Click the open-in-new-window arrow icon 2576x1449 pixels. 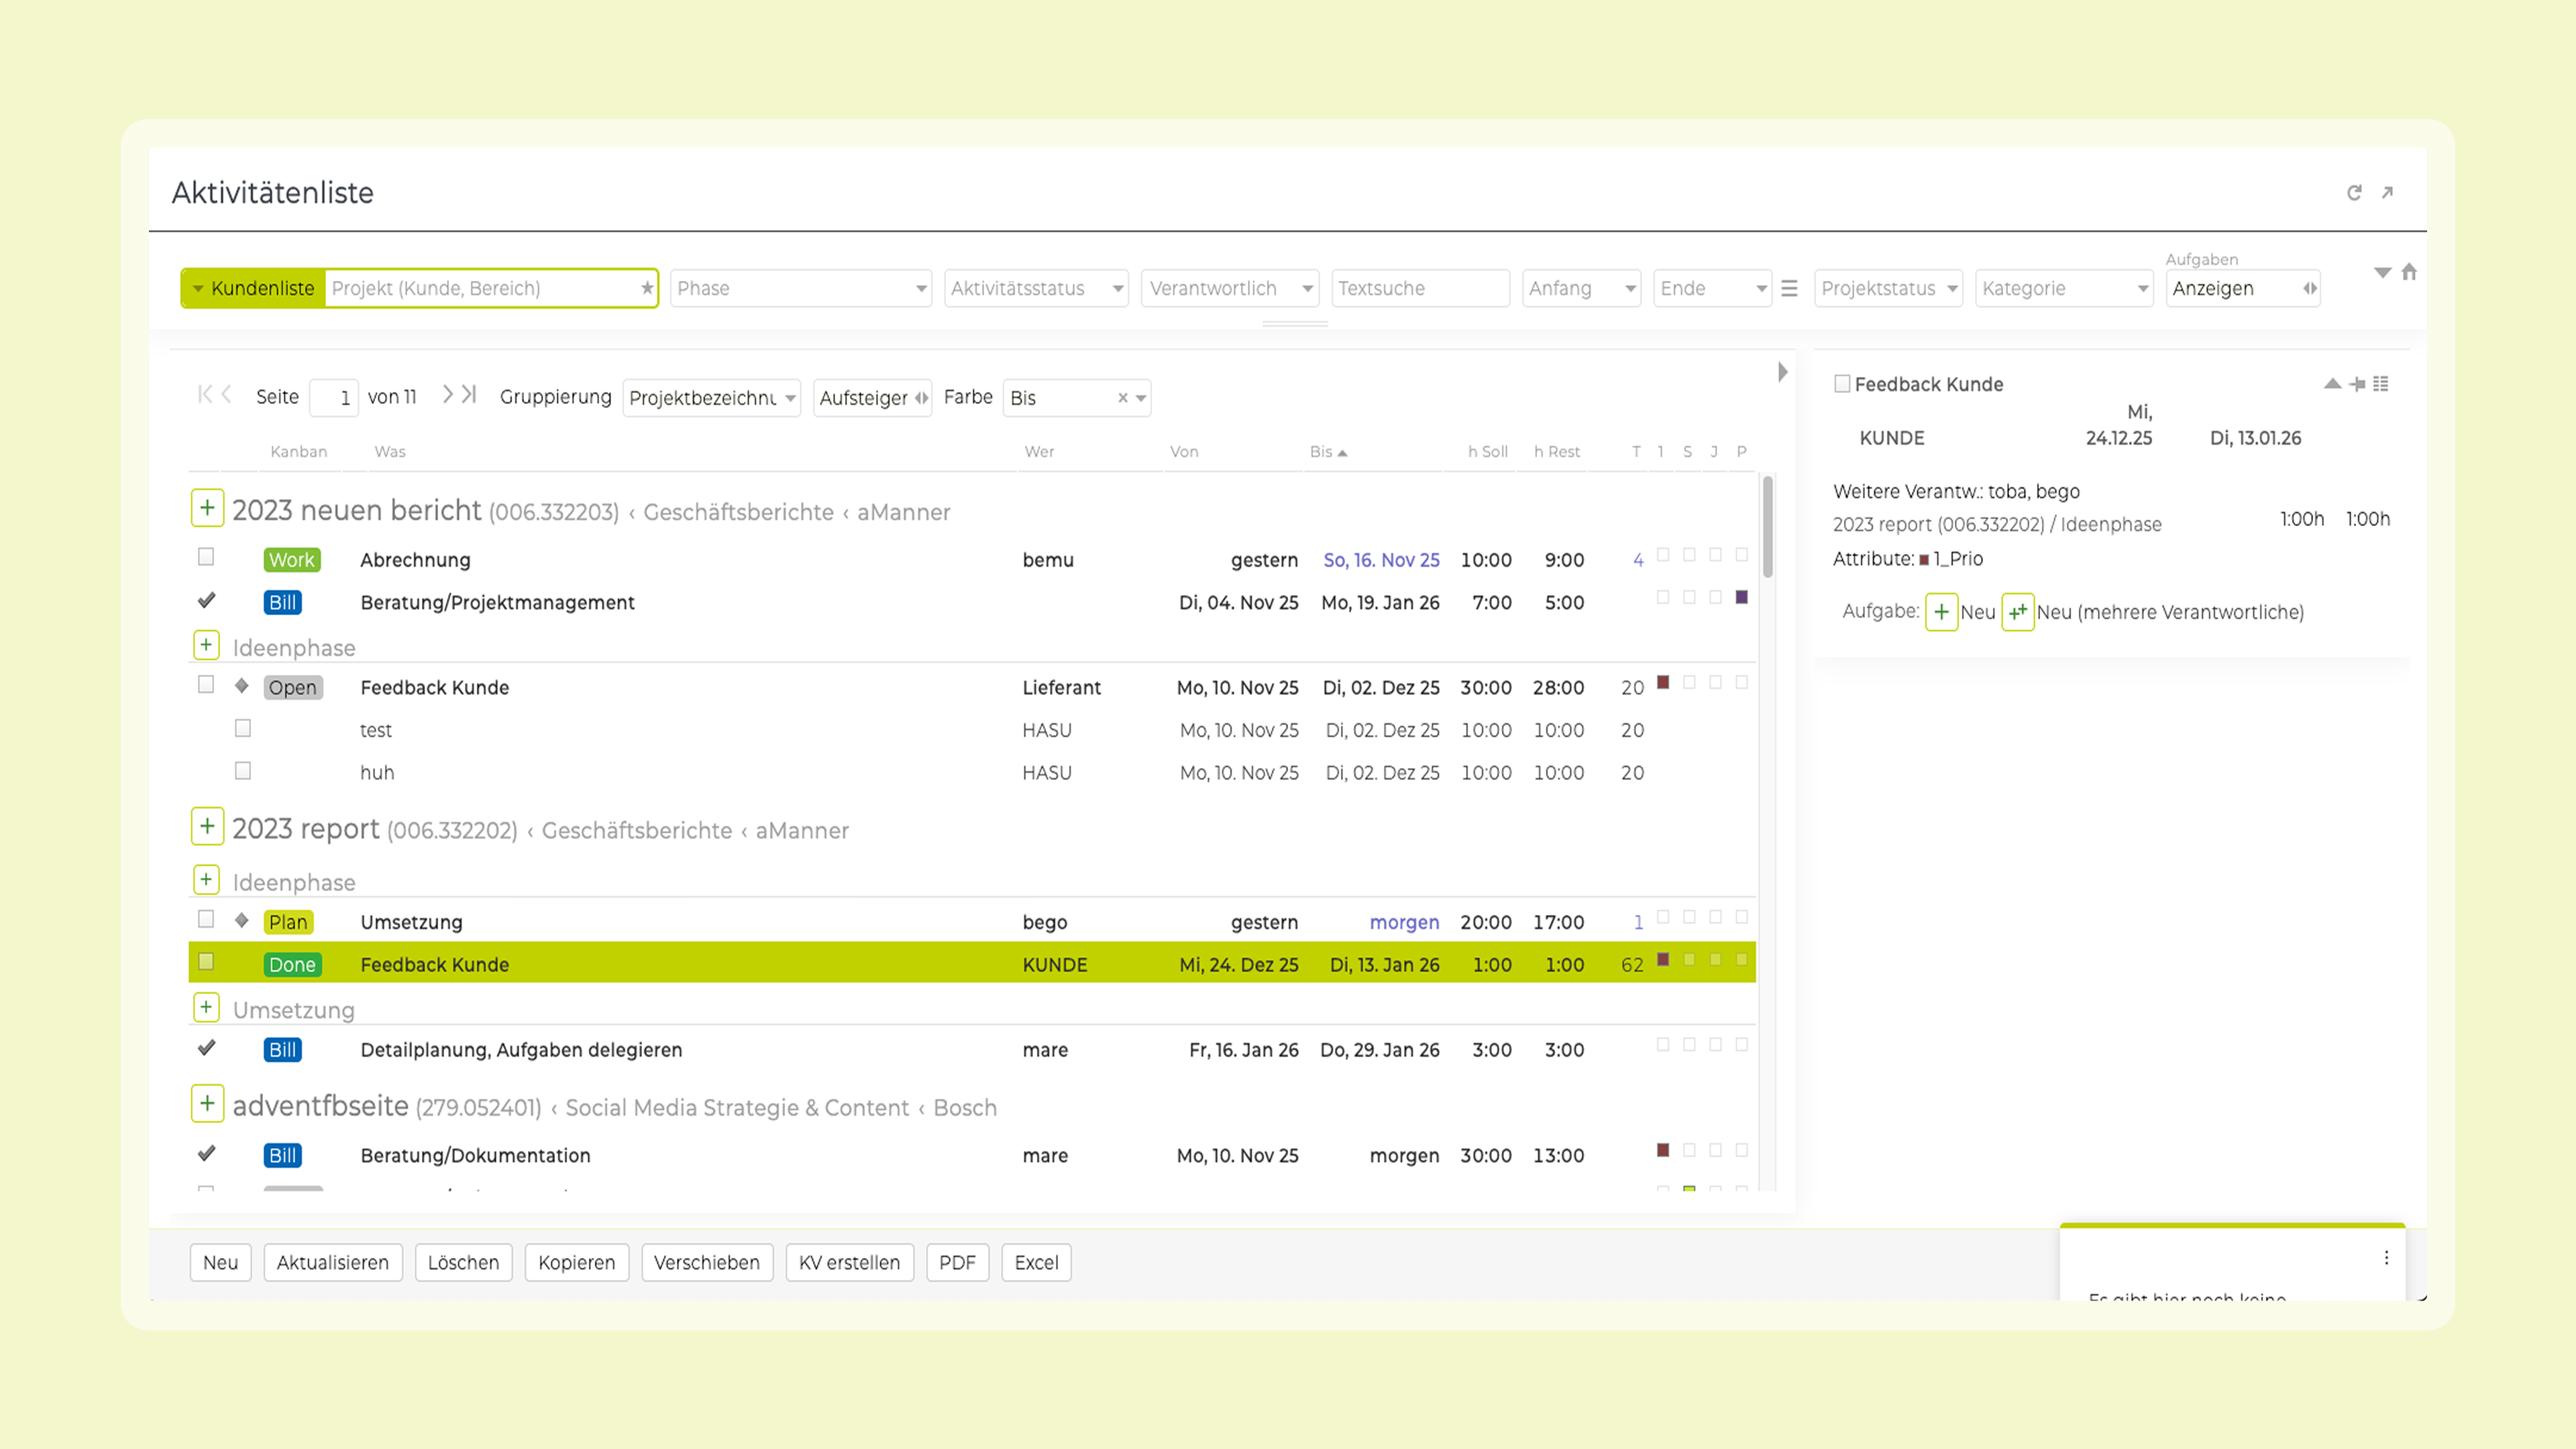[x=2387, y=192]
